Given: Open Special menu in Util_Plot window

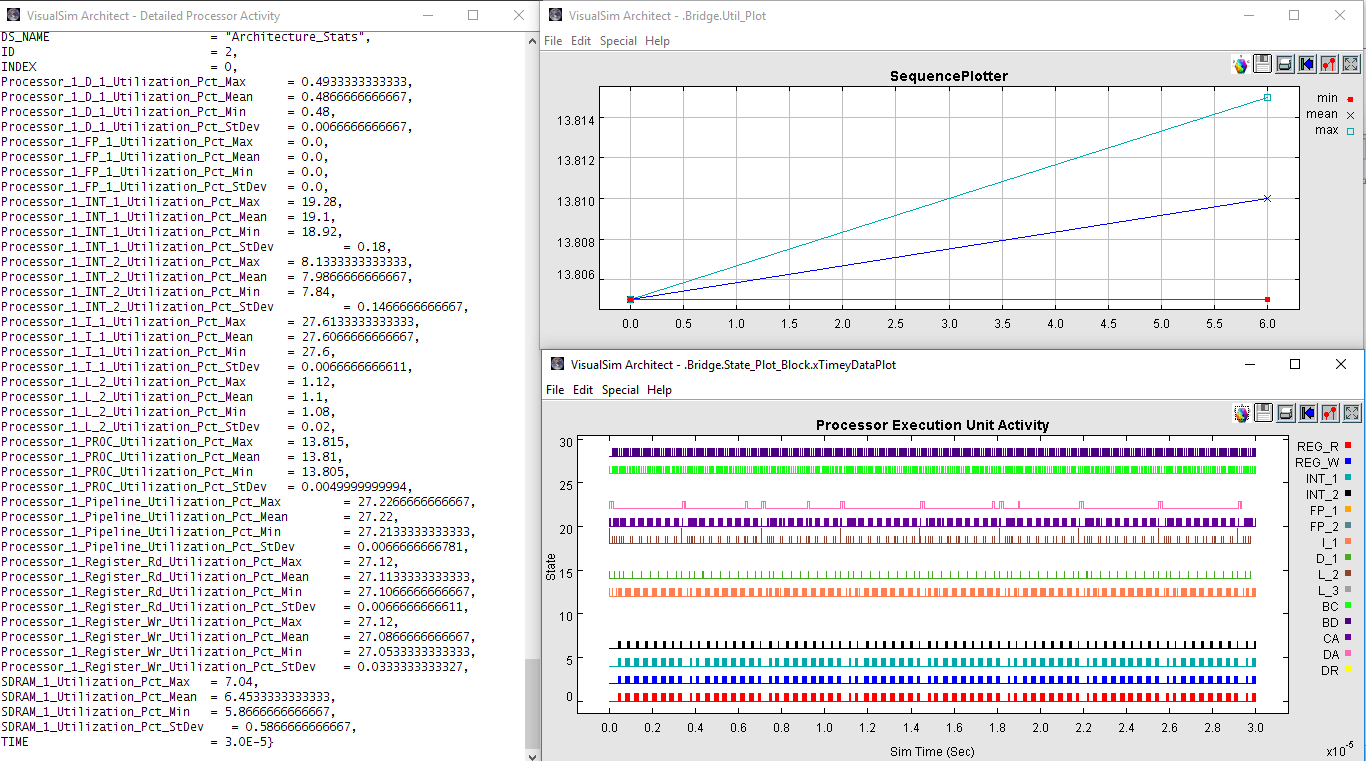Looking at the screenshot, I should 618,41.
